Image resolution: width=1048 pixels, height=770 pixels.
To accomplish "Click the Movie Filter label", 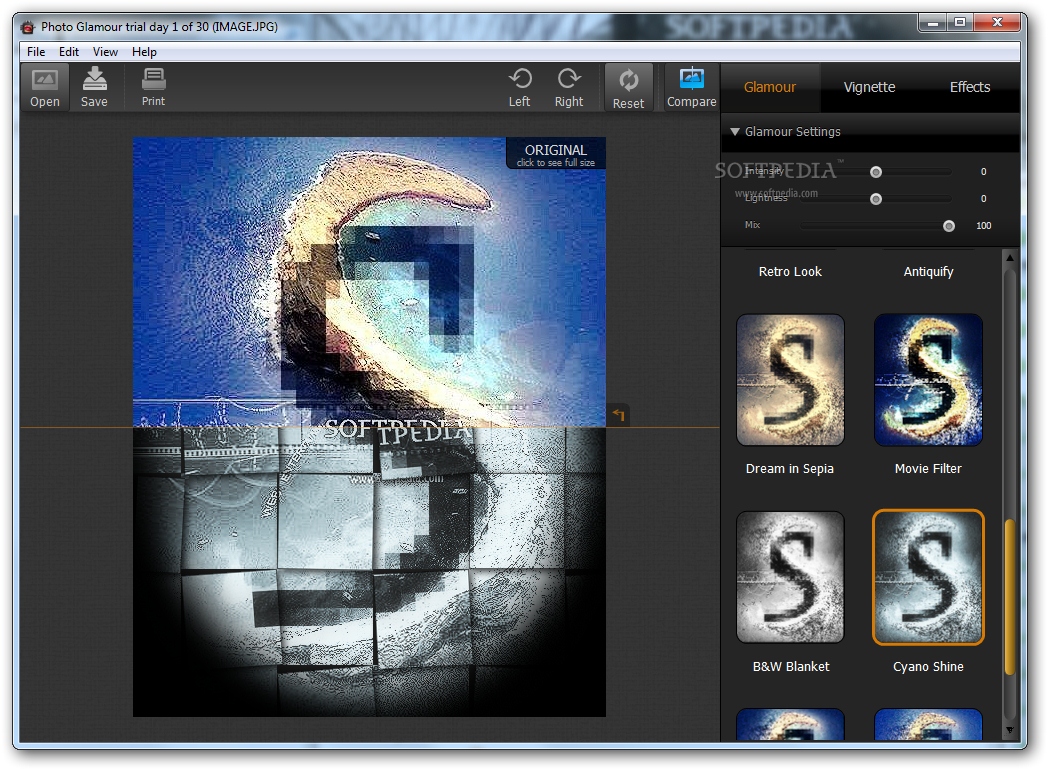I will click(928, 469).
